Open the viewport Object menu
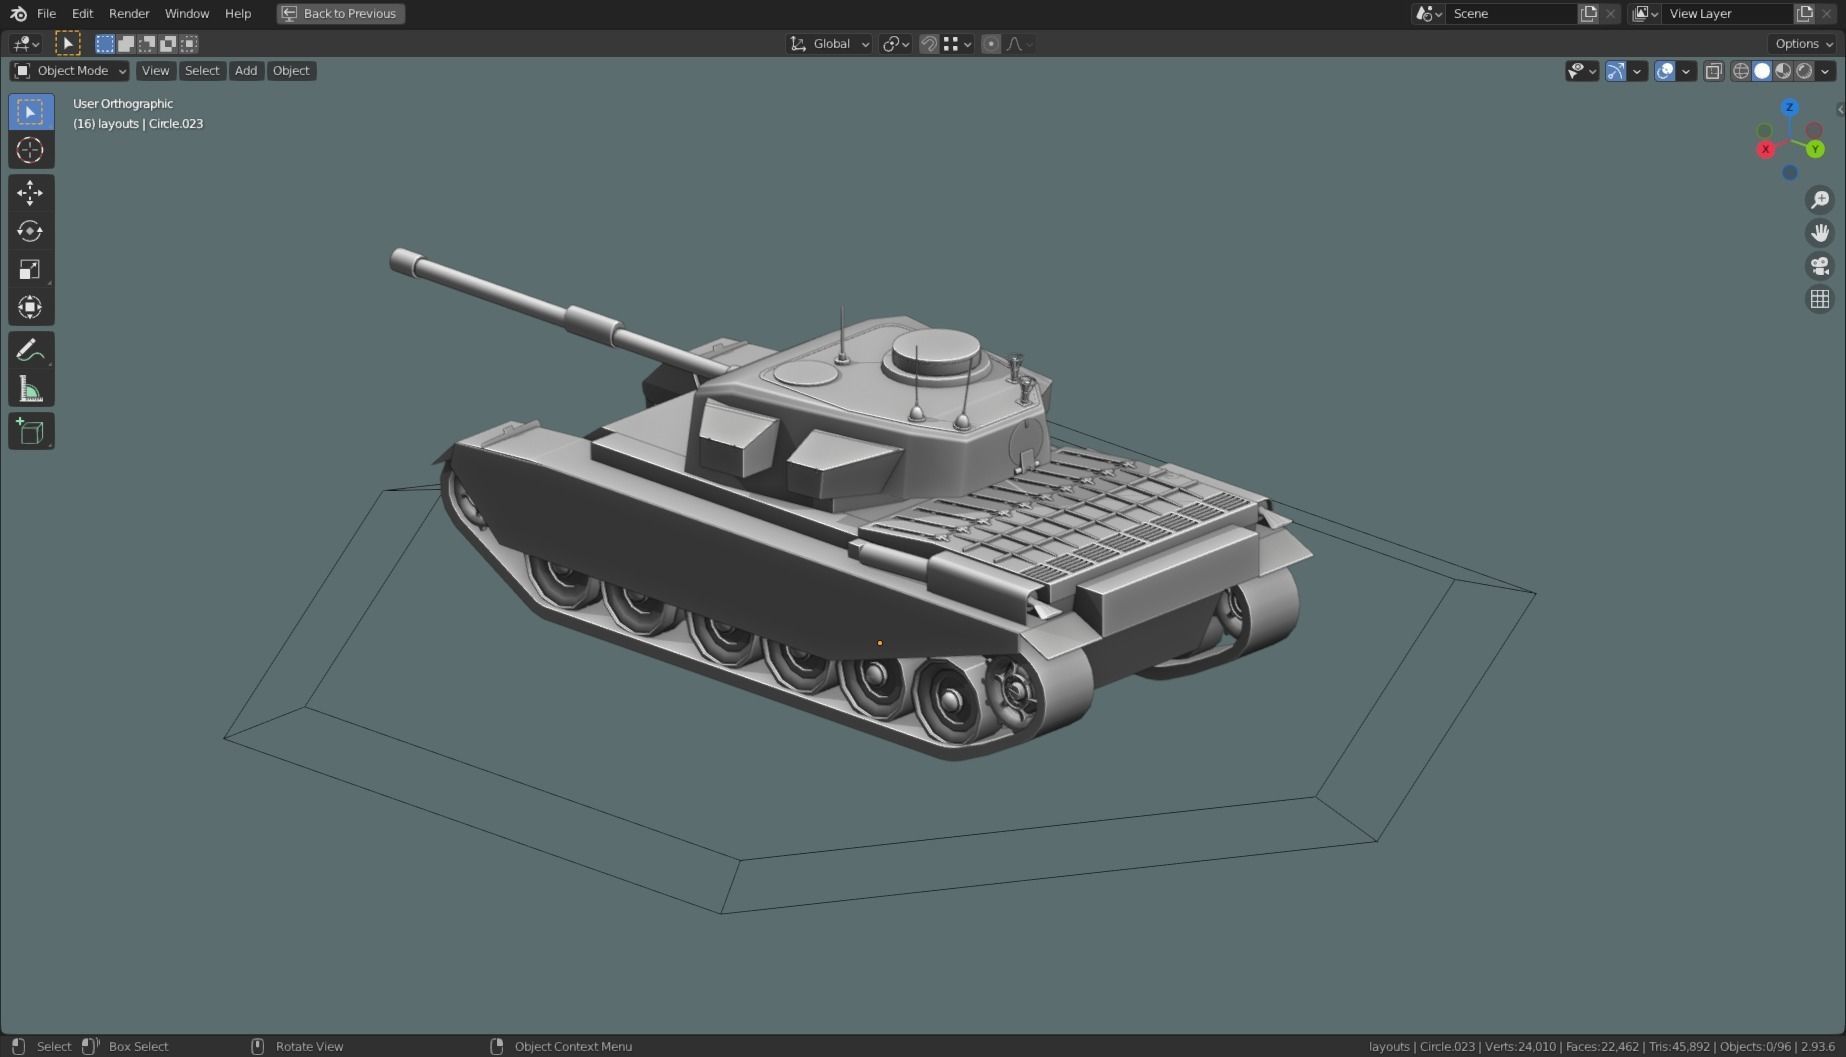Viewport: 1846px width, 1057px height. [291, 71]
